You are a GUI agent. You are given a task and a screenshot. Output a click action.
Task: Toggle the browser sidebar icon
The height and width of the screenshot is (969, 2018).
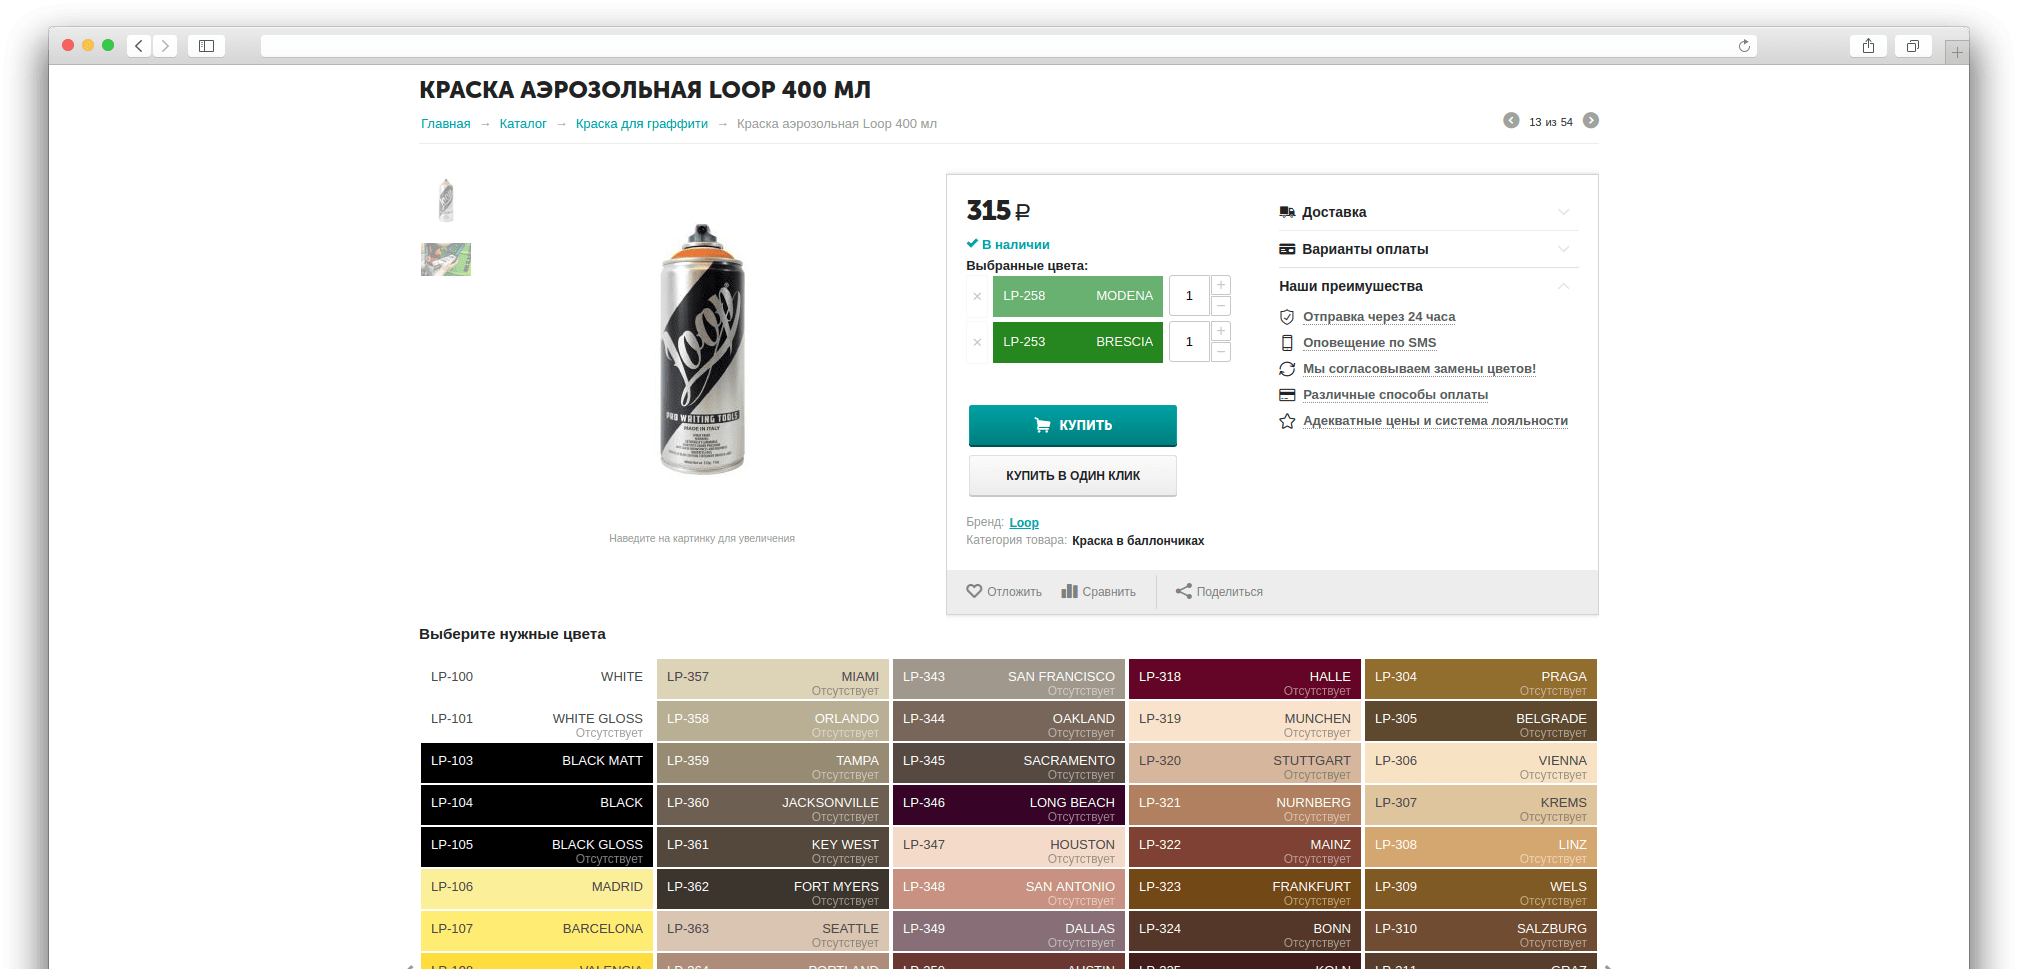(x=207, y=46)
